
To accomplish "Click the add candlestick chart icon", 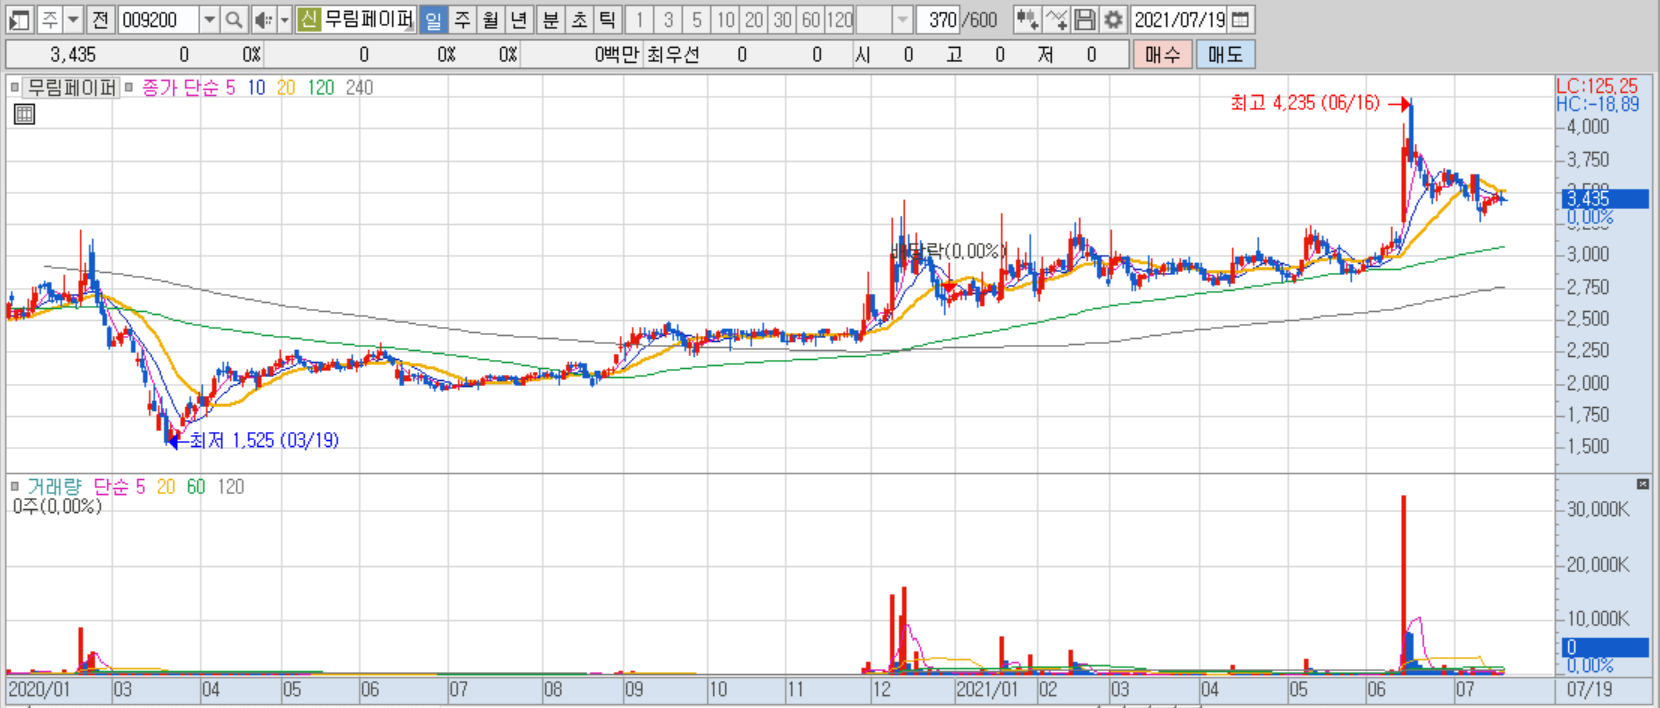I will (x=1027, y=19).
